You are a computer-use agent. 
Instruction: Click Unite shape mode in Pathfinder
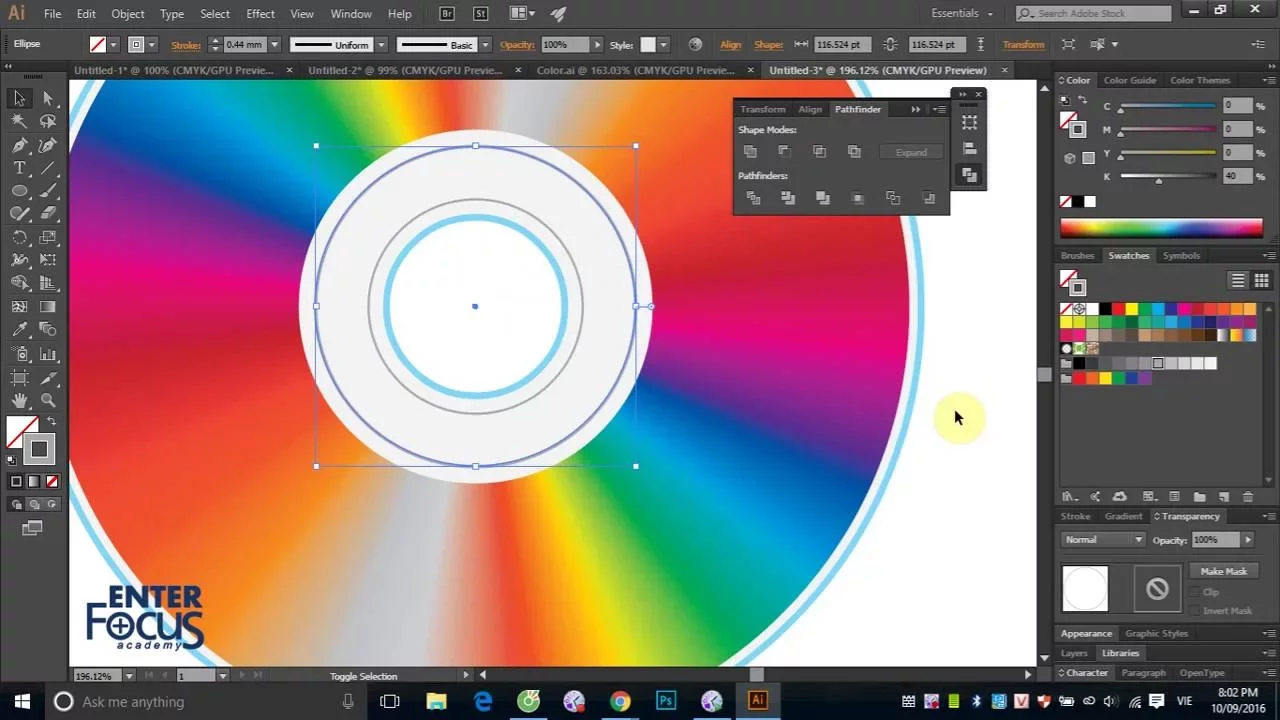[750, 152]
